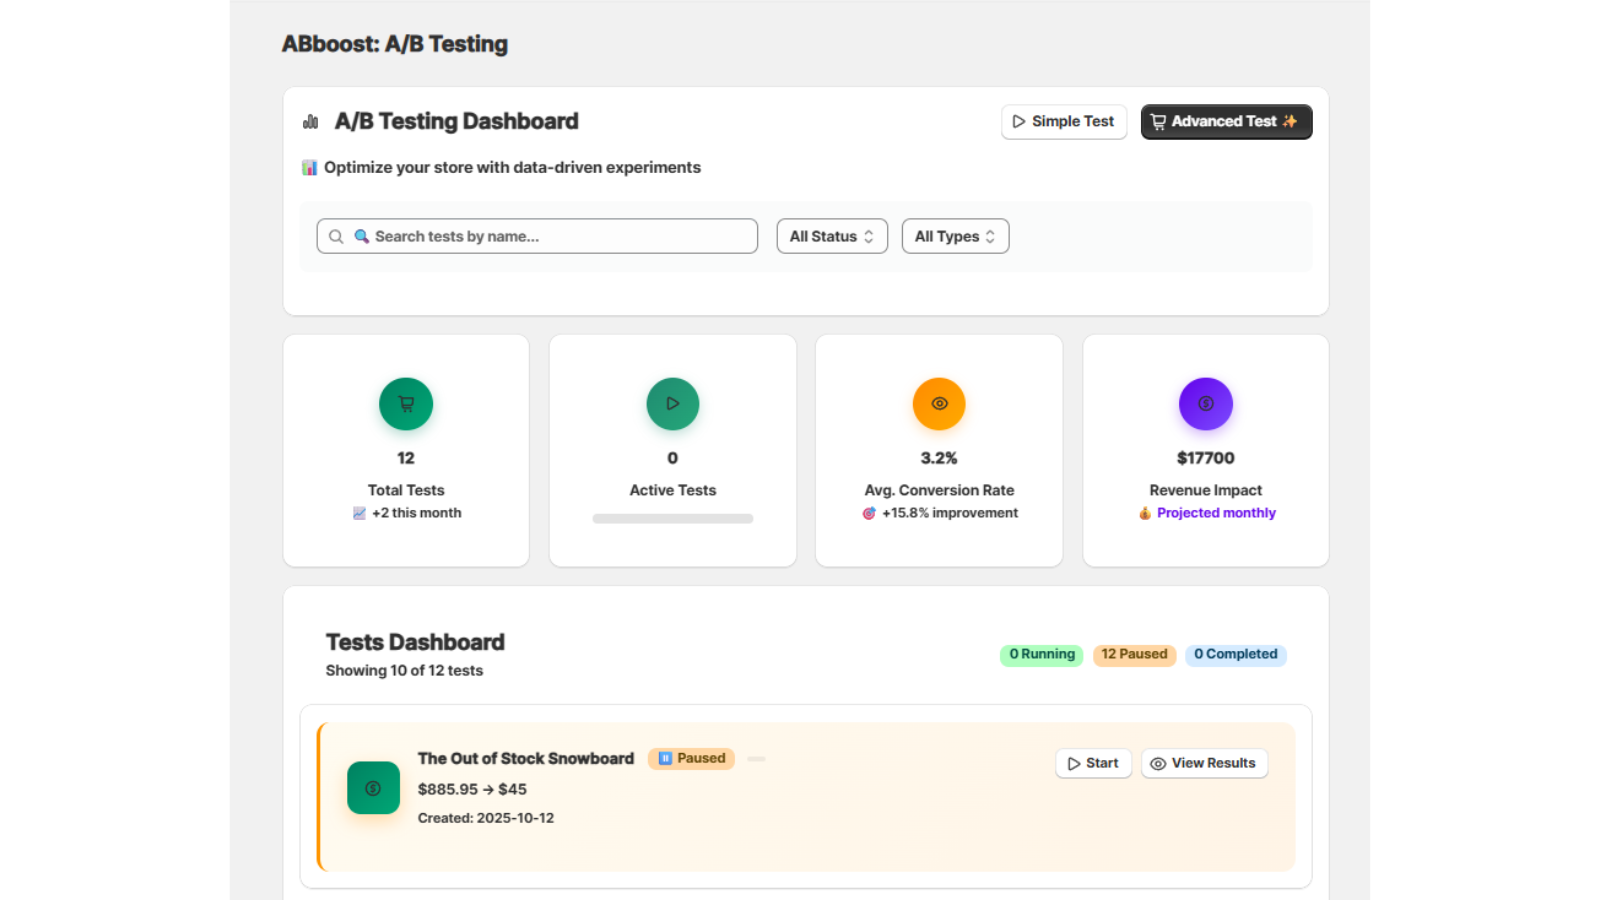This screenshot has height=900, width=1600.
Task: Expand the Paused badge chevron on the test card
Action: pyautogui.click(x=756, y=758)
